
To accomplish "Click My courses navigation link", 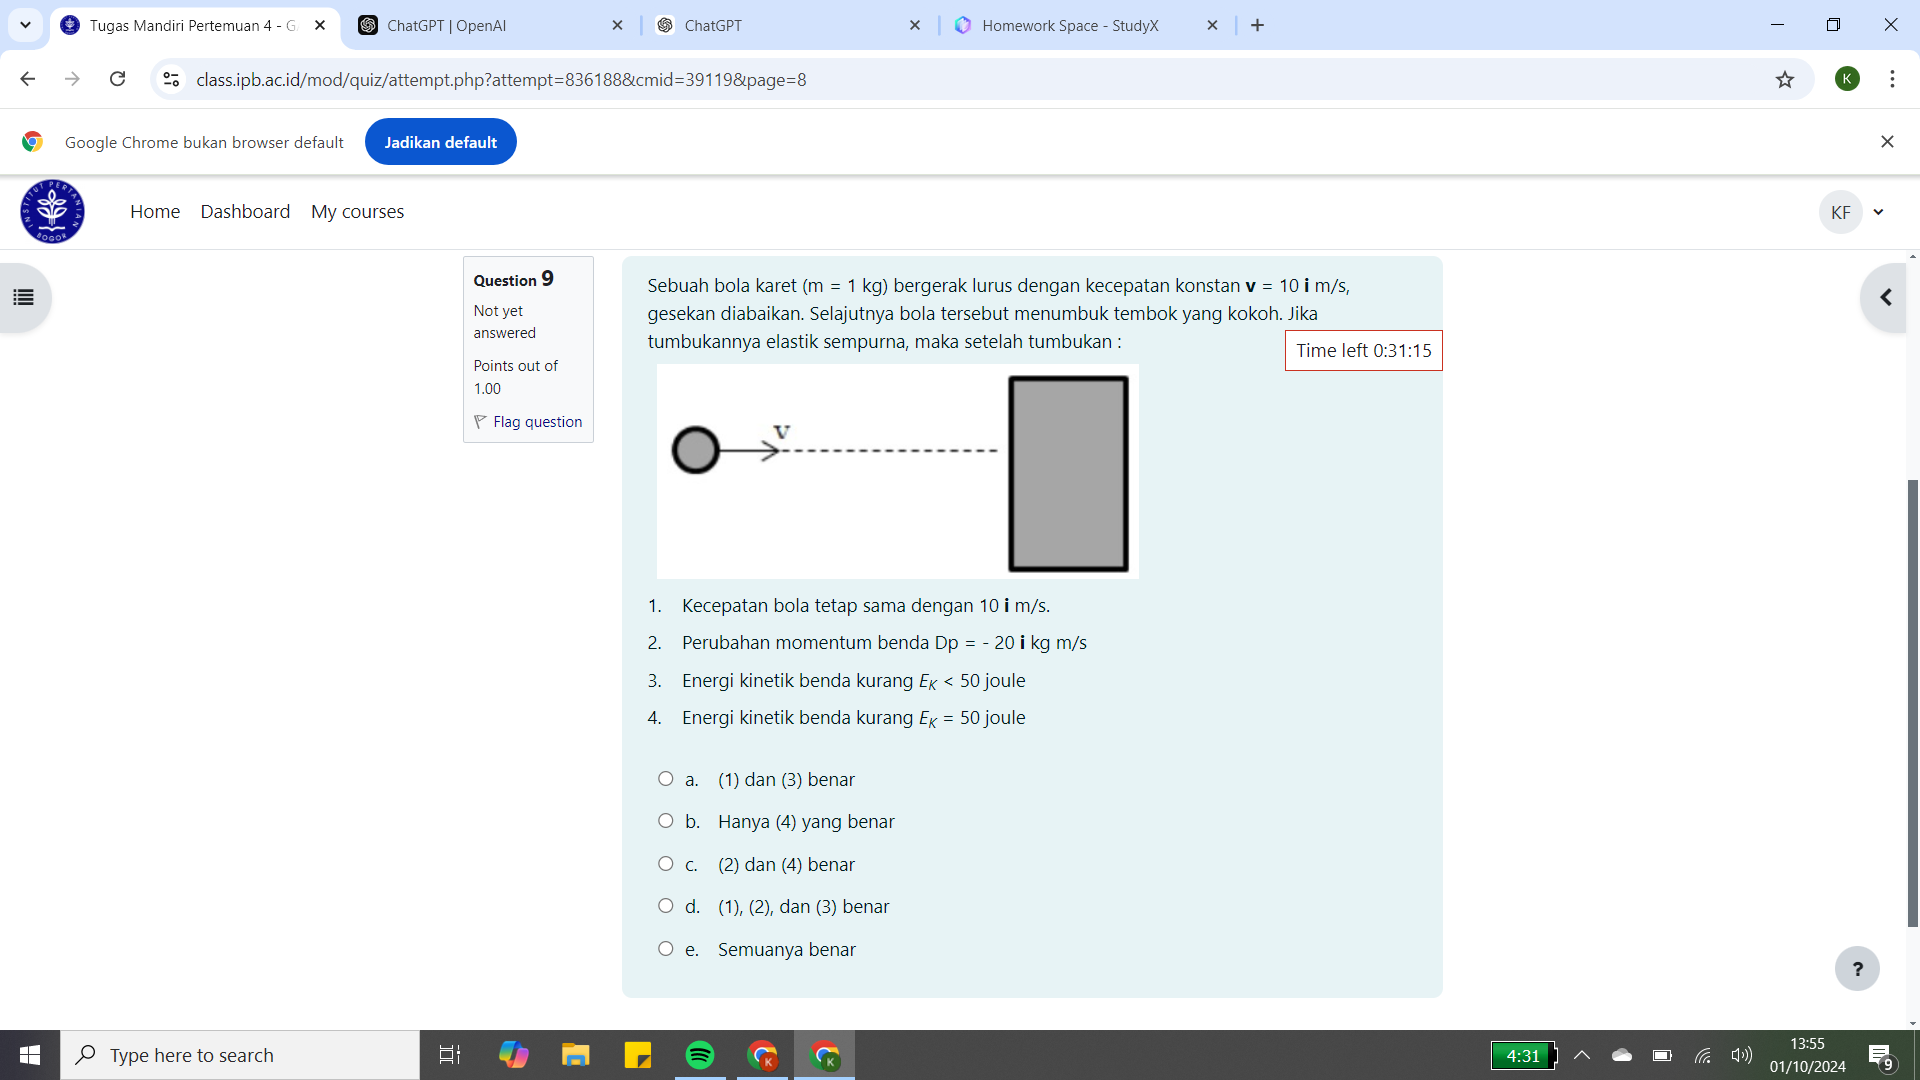I will point(357,210).
